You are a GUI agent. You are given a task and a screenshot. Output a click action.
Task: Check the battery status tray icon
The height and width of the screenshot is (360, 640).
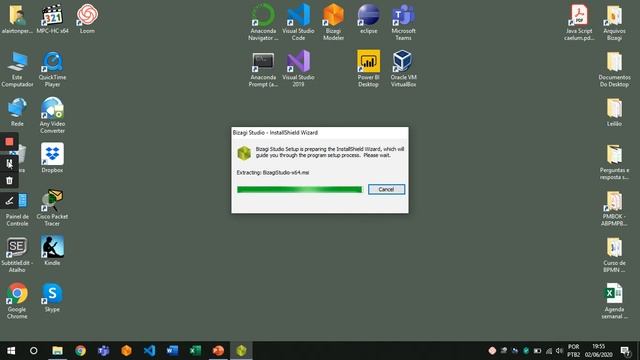click(x=538, y=351)
